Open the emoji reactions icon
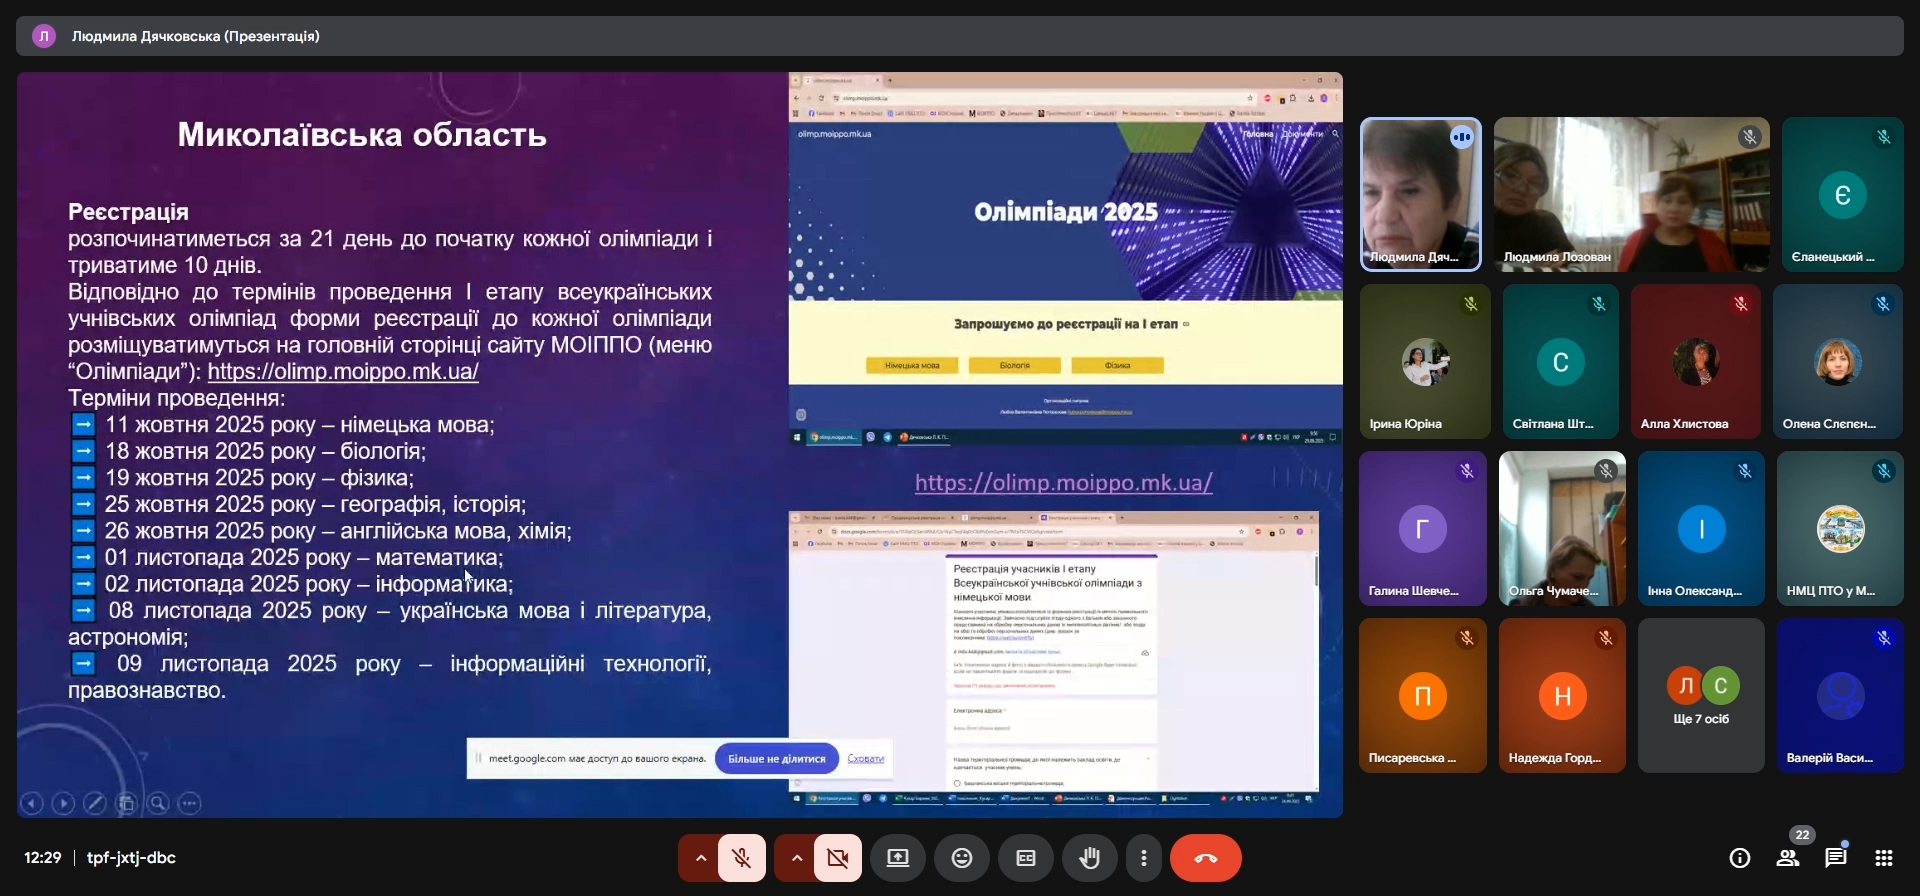The width and height of the screenshot is (1920, 896). point(962,858)
